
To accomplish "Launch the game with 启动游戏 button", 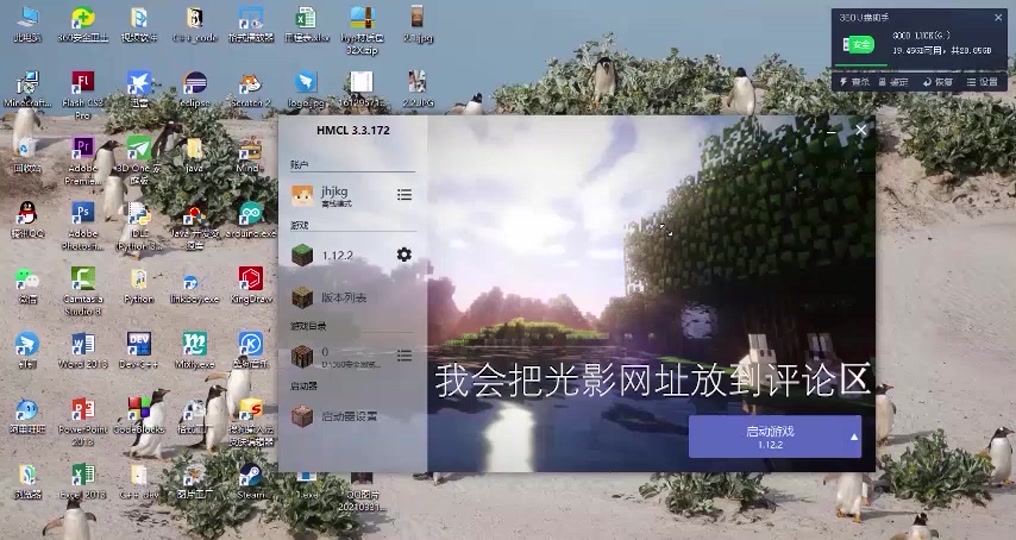I will pos(769,436).
